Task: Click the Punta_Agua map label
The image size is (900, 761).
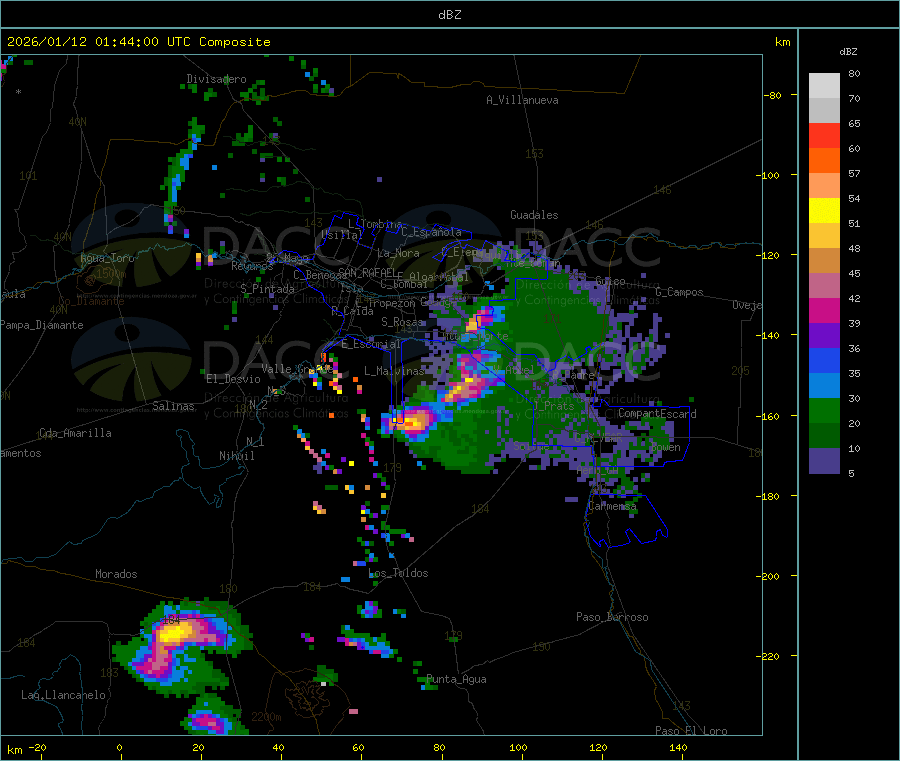Action: [x=456, y=679]
